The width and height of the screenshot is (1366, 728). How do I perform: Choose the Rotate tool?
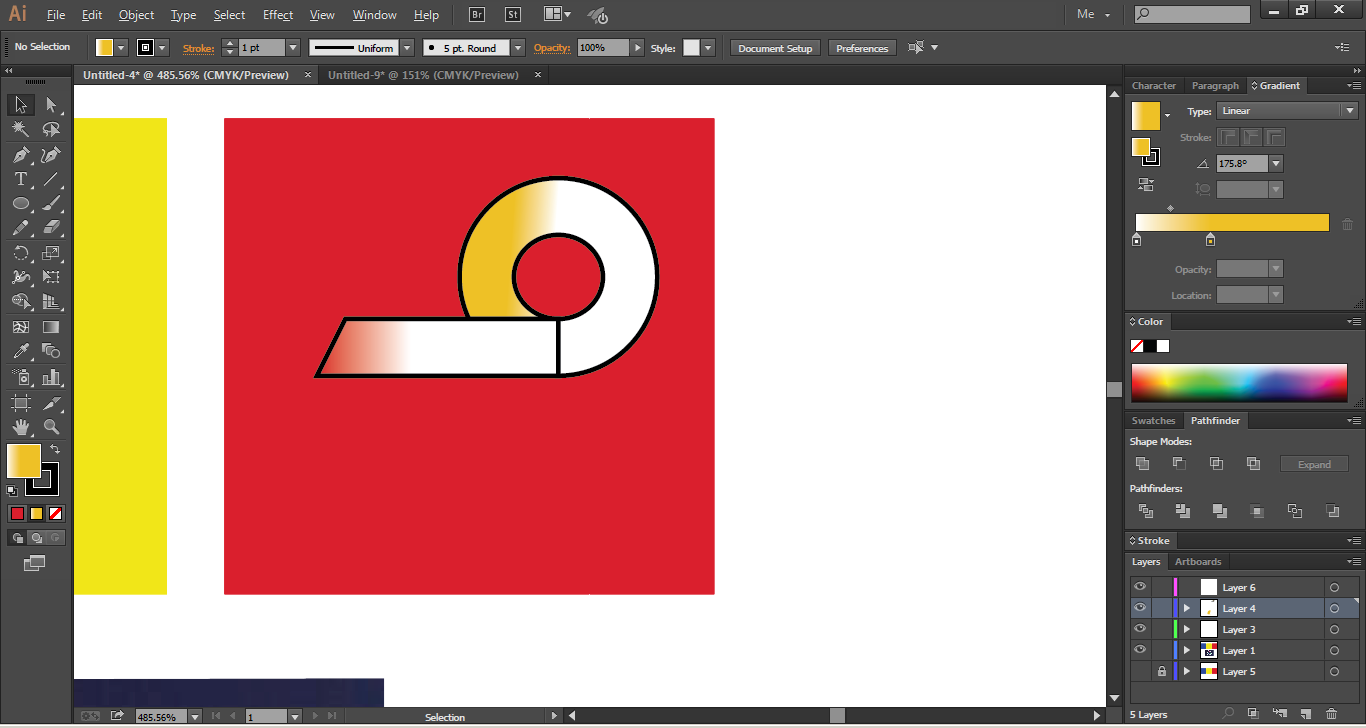point(21,253)
